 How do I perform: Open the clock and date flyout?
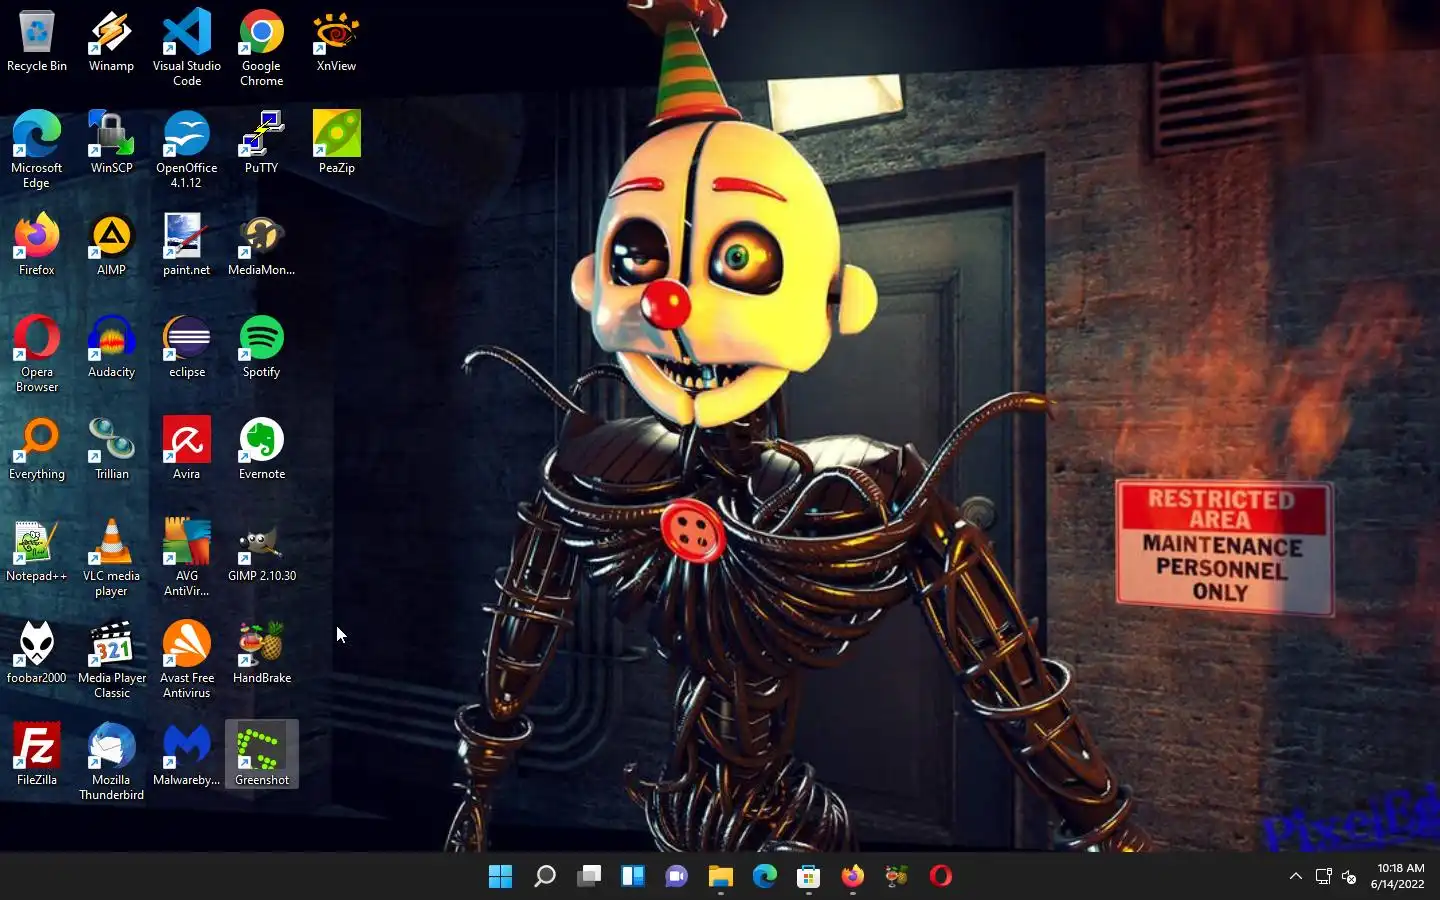[1398, 876]
